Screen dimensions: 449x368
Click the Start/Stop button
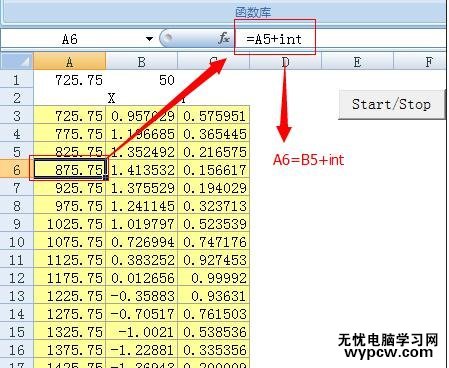point(391,104)
